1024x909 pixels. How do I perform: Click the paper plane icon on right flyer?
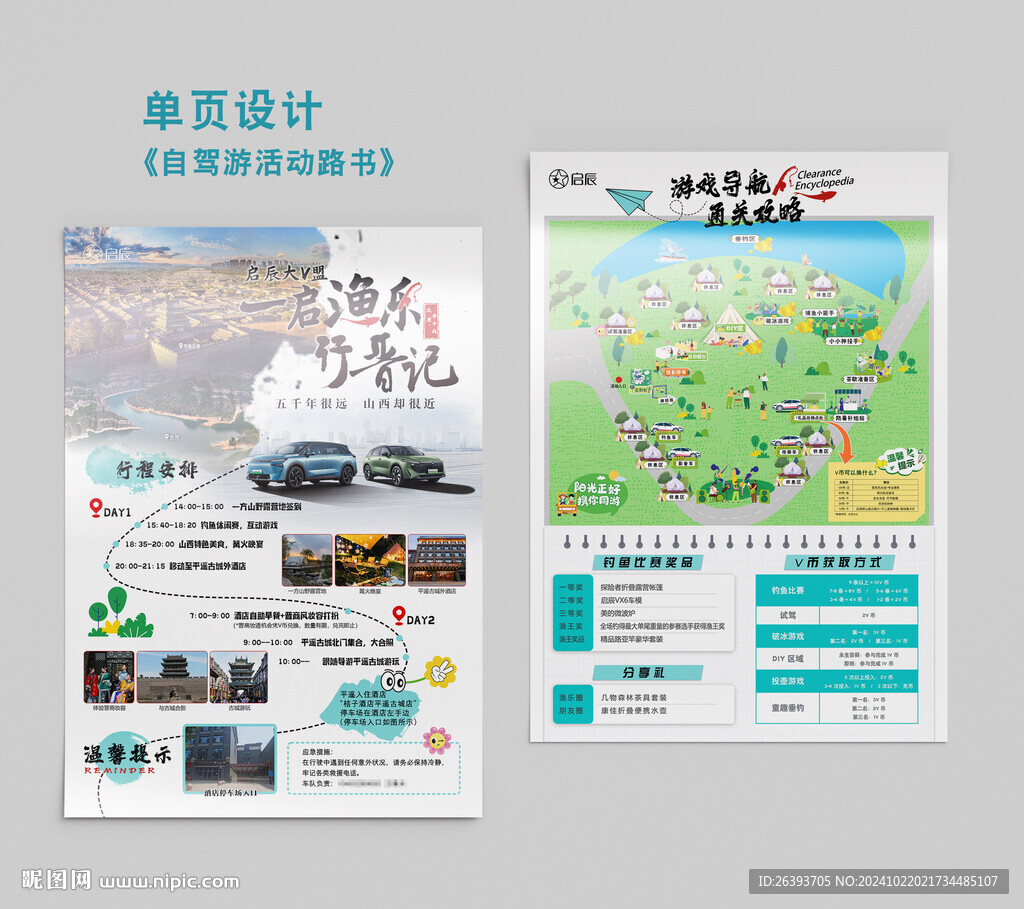(x=629, y=200)
